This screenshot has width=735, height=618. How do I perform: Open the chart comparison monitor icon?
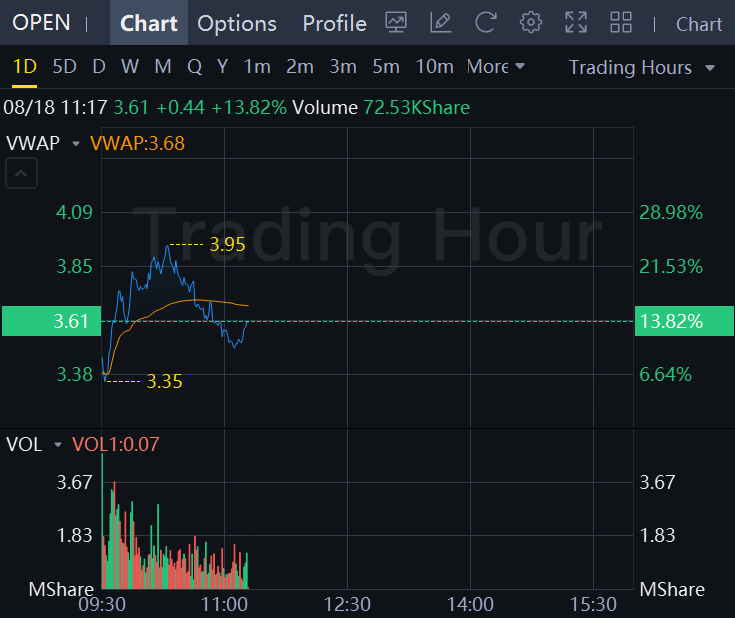pos(396,23)
